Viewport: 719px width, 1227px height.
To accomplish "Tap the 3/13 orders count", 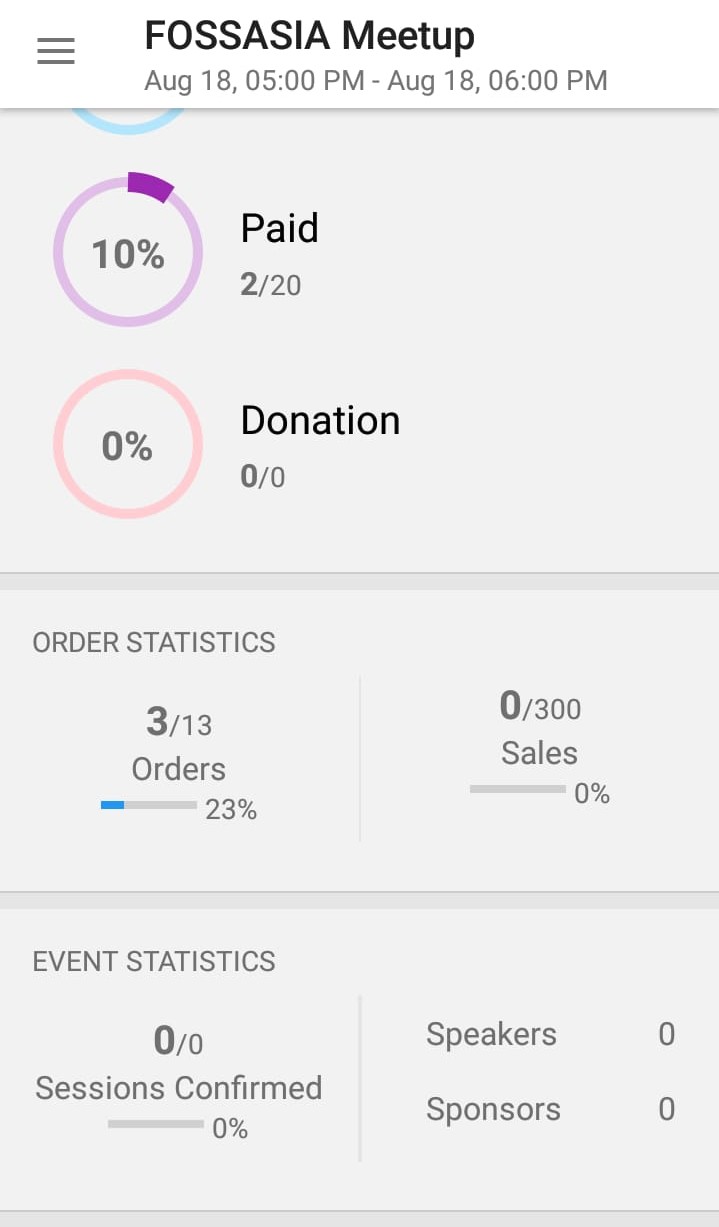I will [x=179, y=722].
